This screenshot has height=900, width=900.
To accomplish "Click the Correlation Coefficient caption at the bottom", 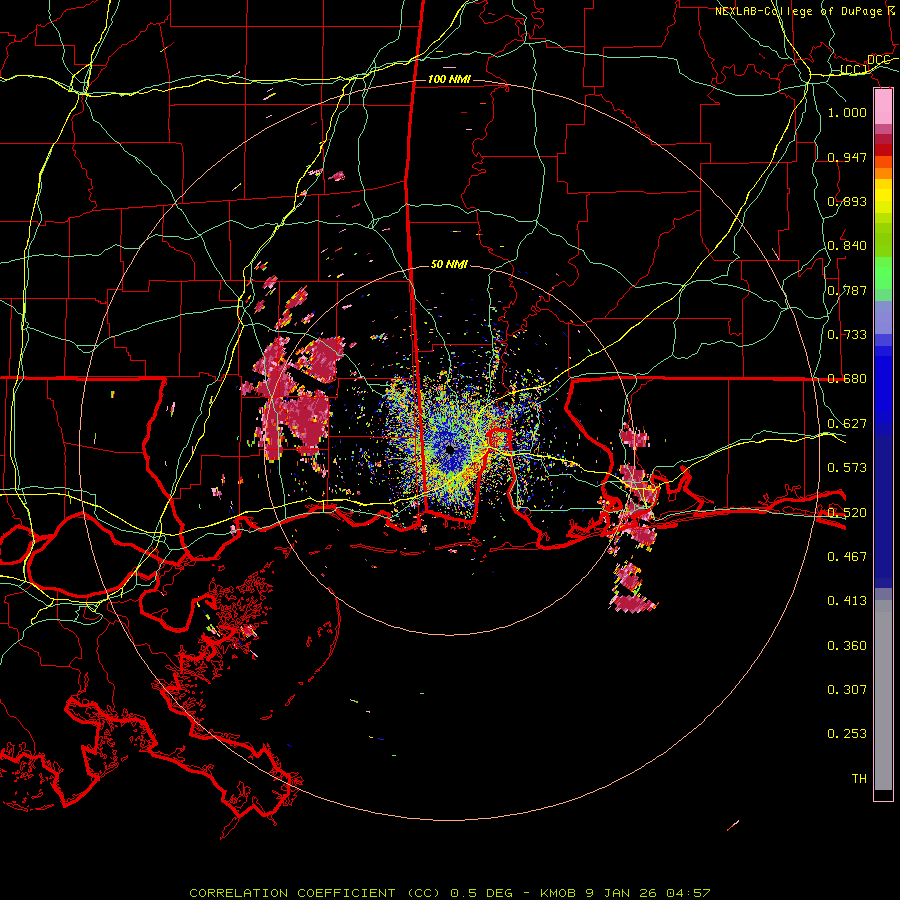I will 449,893.
